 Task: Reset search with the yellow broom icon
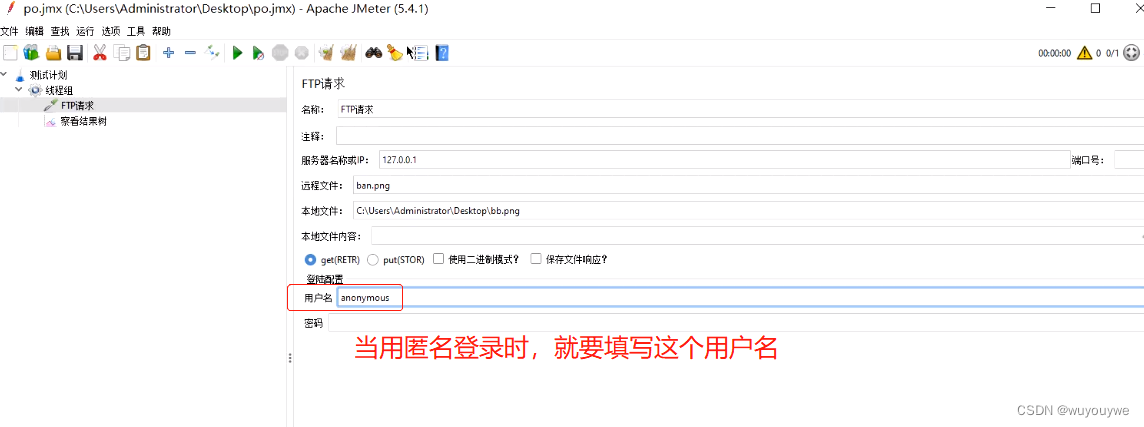point(395,53)
